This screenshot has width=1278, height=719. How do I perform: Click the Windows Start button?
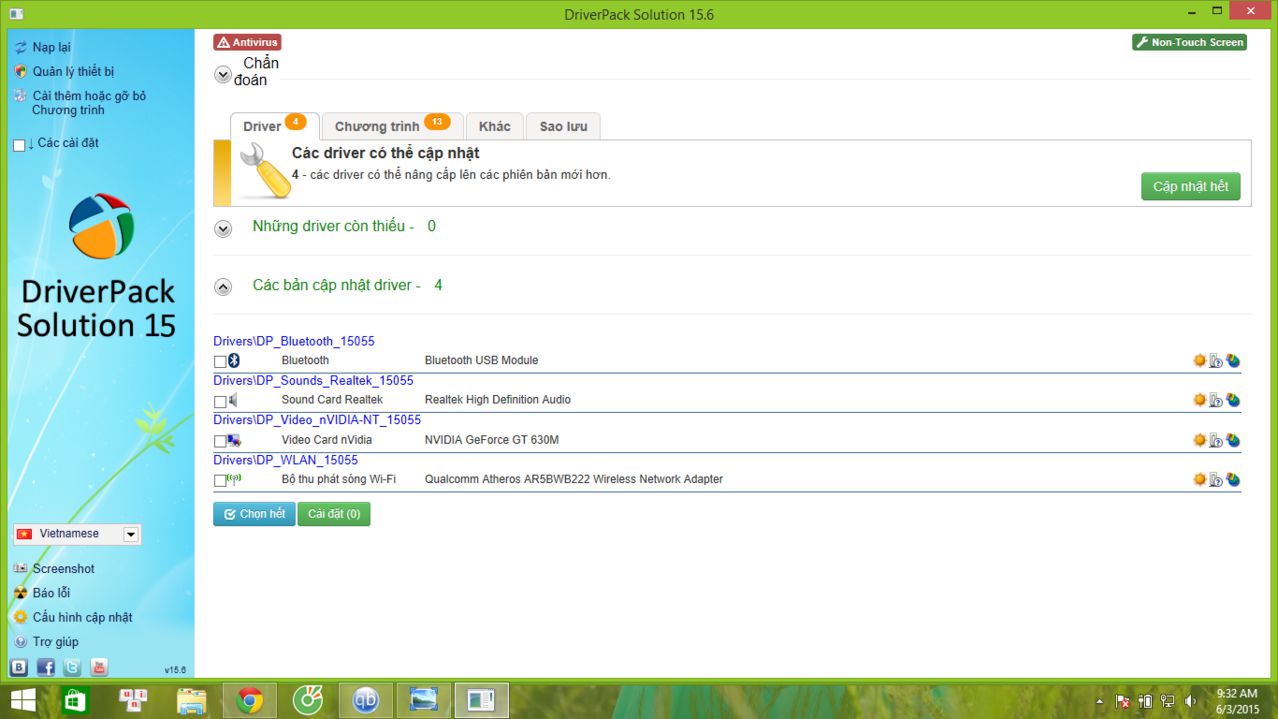tap(23, 700)
